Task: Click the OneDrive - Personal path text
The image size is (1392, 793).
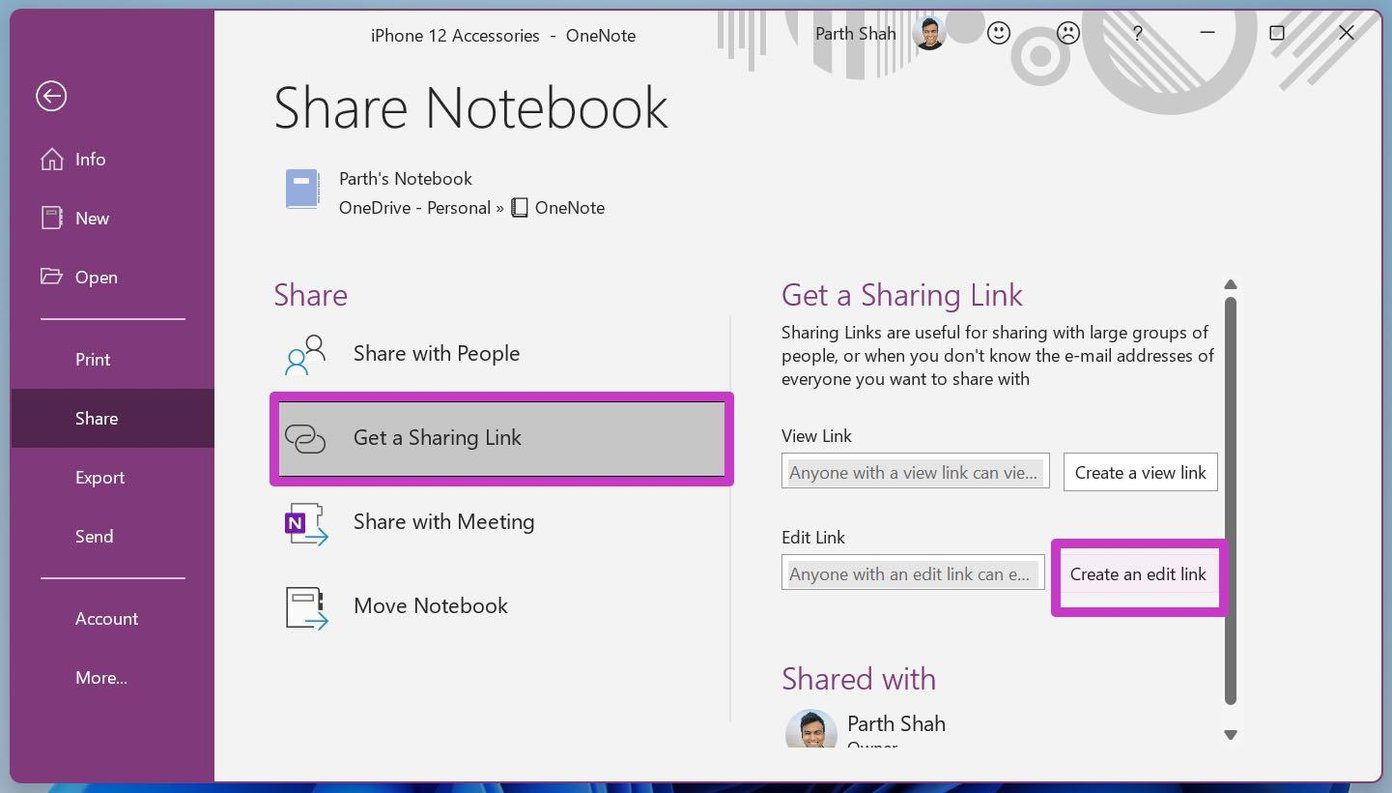Action: 415,208
